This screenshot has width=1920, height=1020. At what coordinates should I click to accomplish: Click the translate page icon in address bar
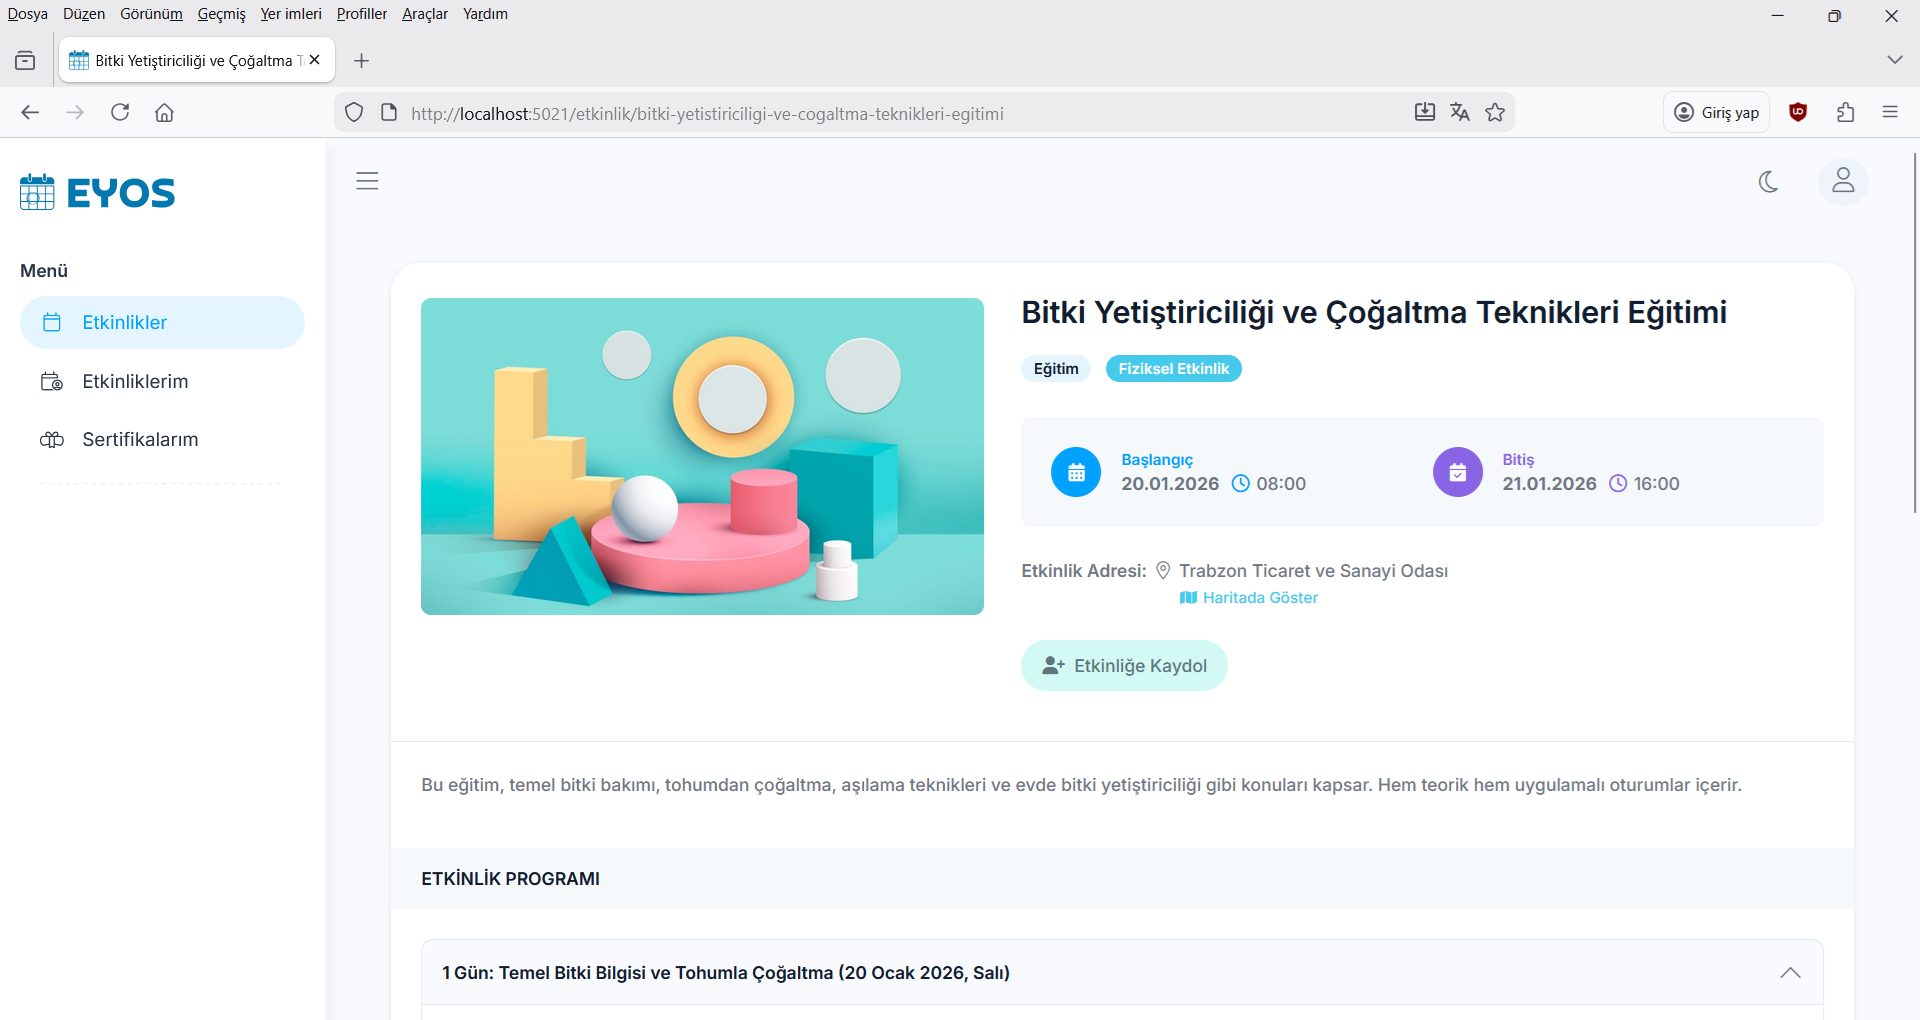(1460, 113)
